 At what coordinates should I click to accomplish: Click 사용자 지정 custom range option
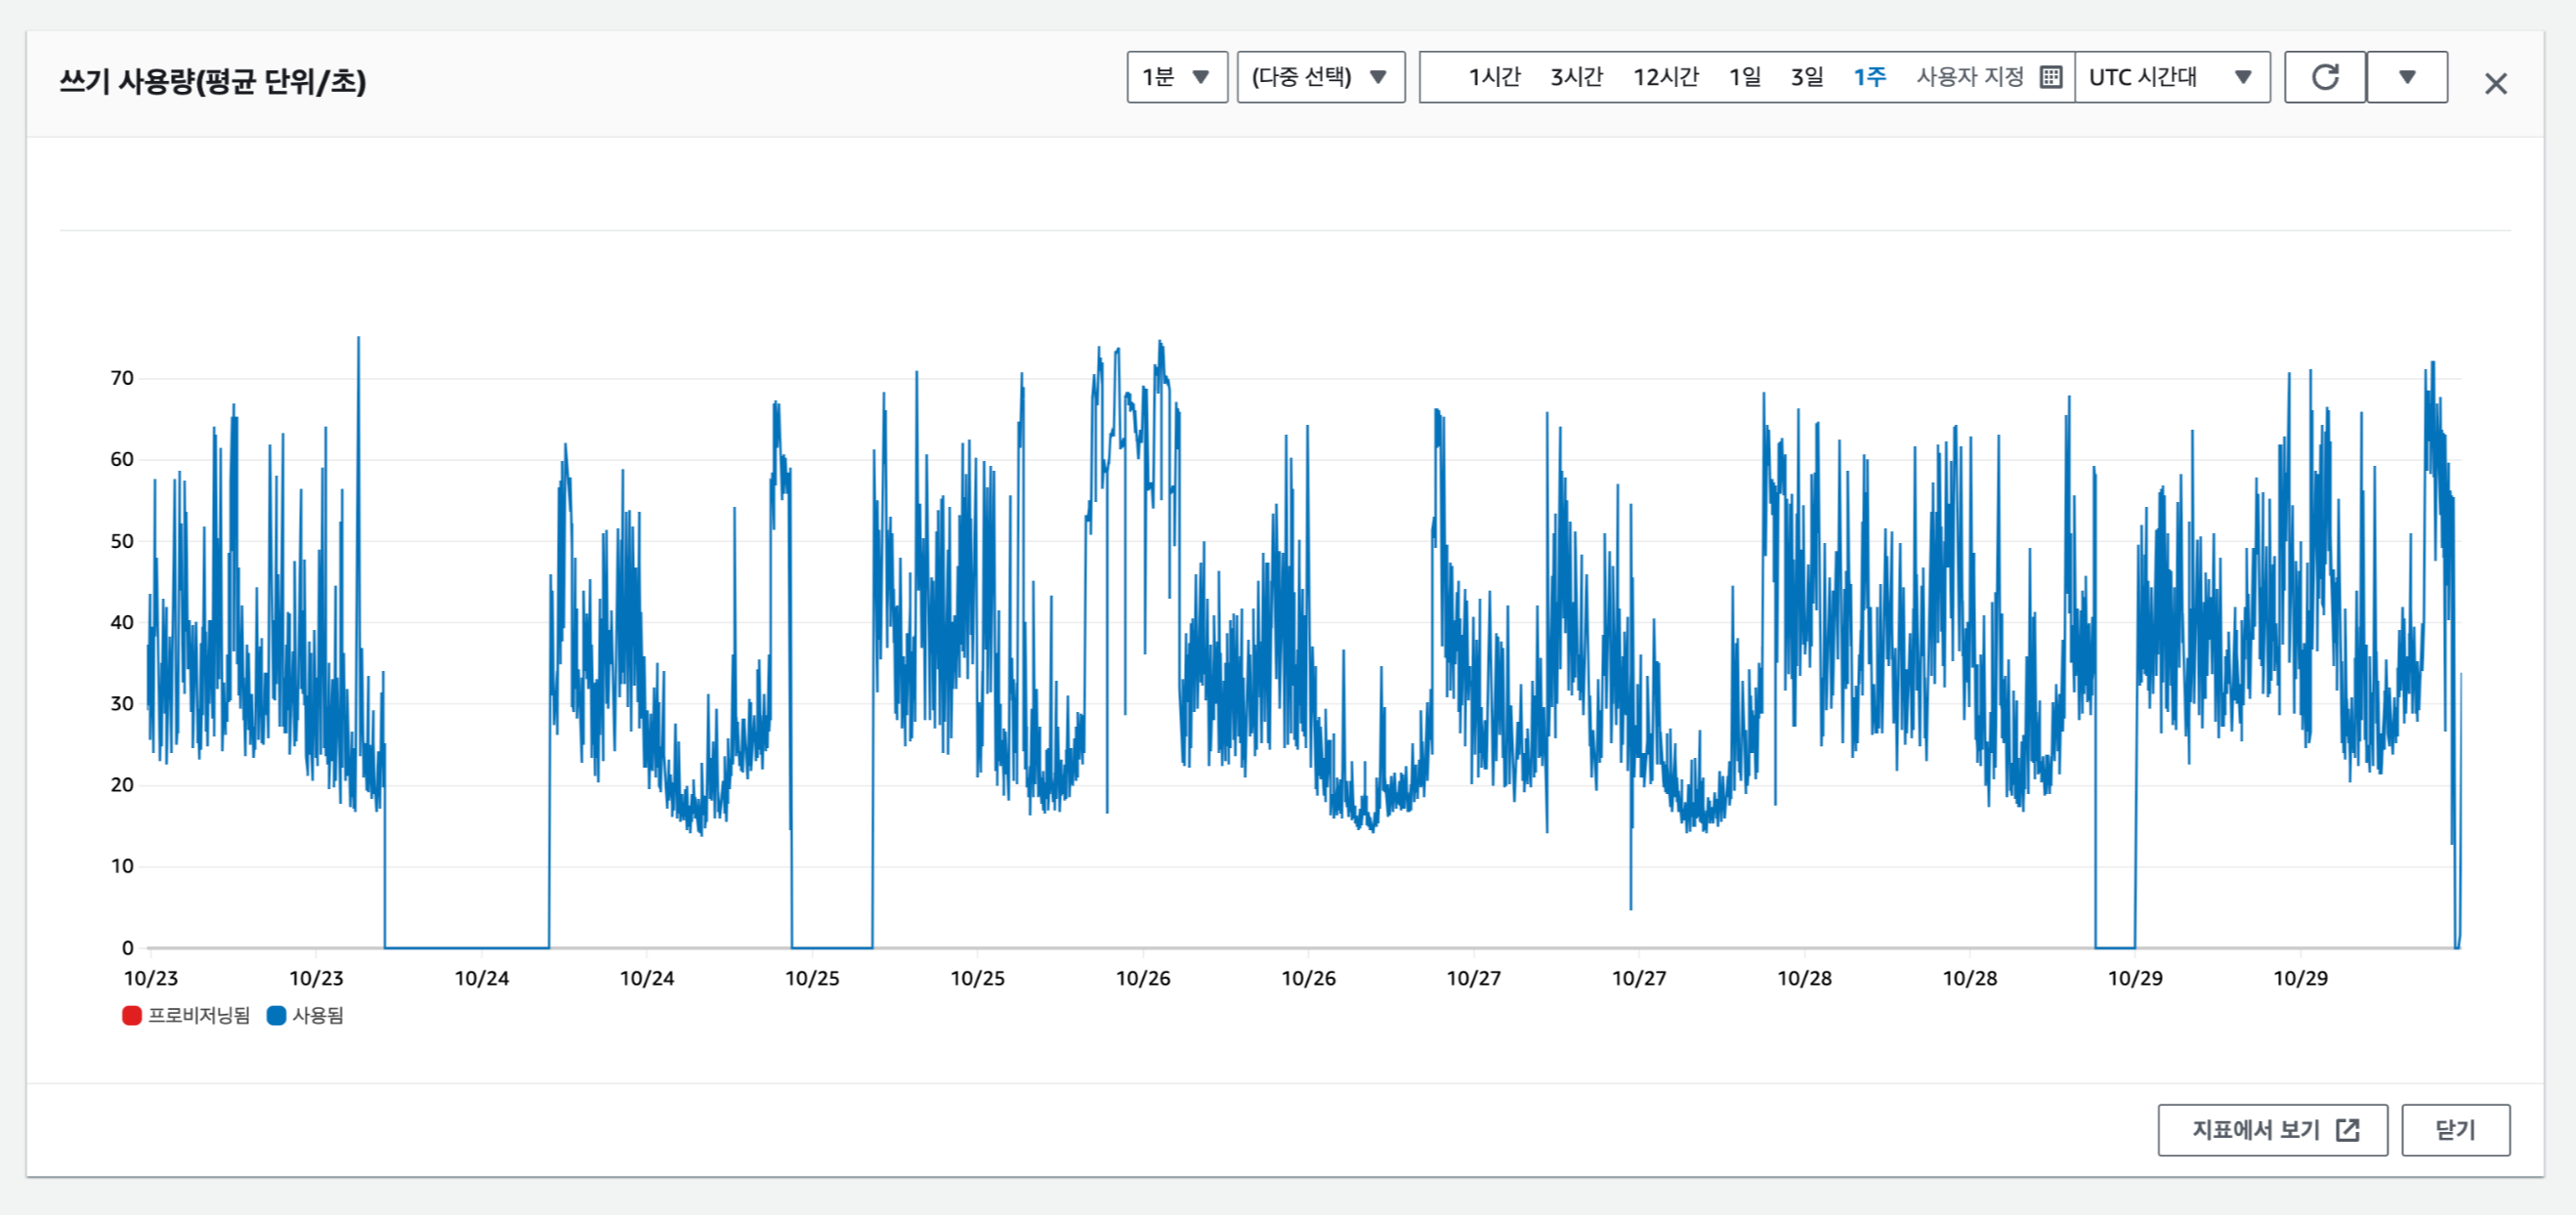[1969, 77]
